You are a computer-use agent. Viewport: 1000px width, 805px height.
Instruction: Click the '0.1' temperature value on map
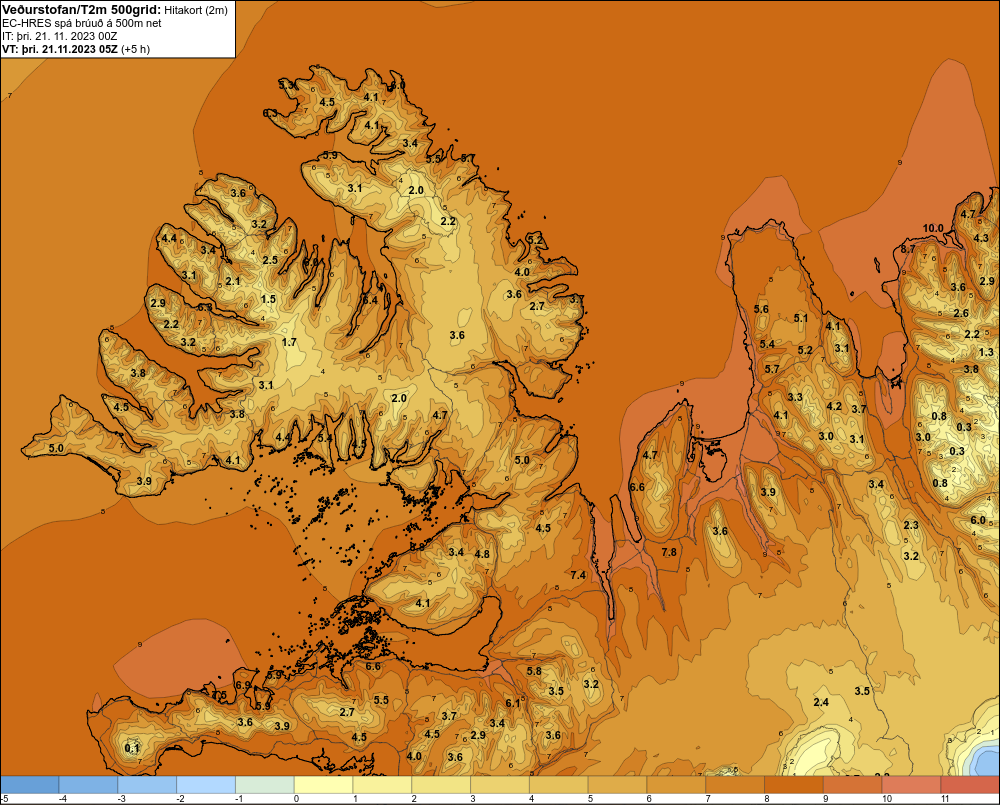tap(132, 748)
